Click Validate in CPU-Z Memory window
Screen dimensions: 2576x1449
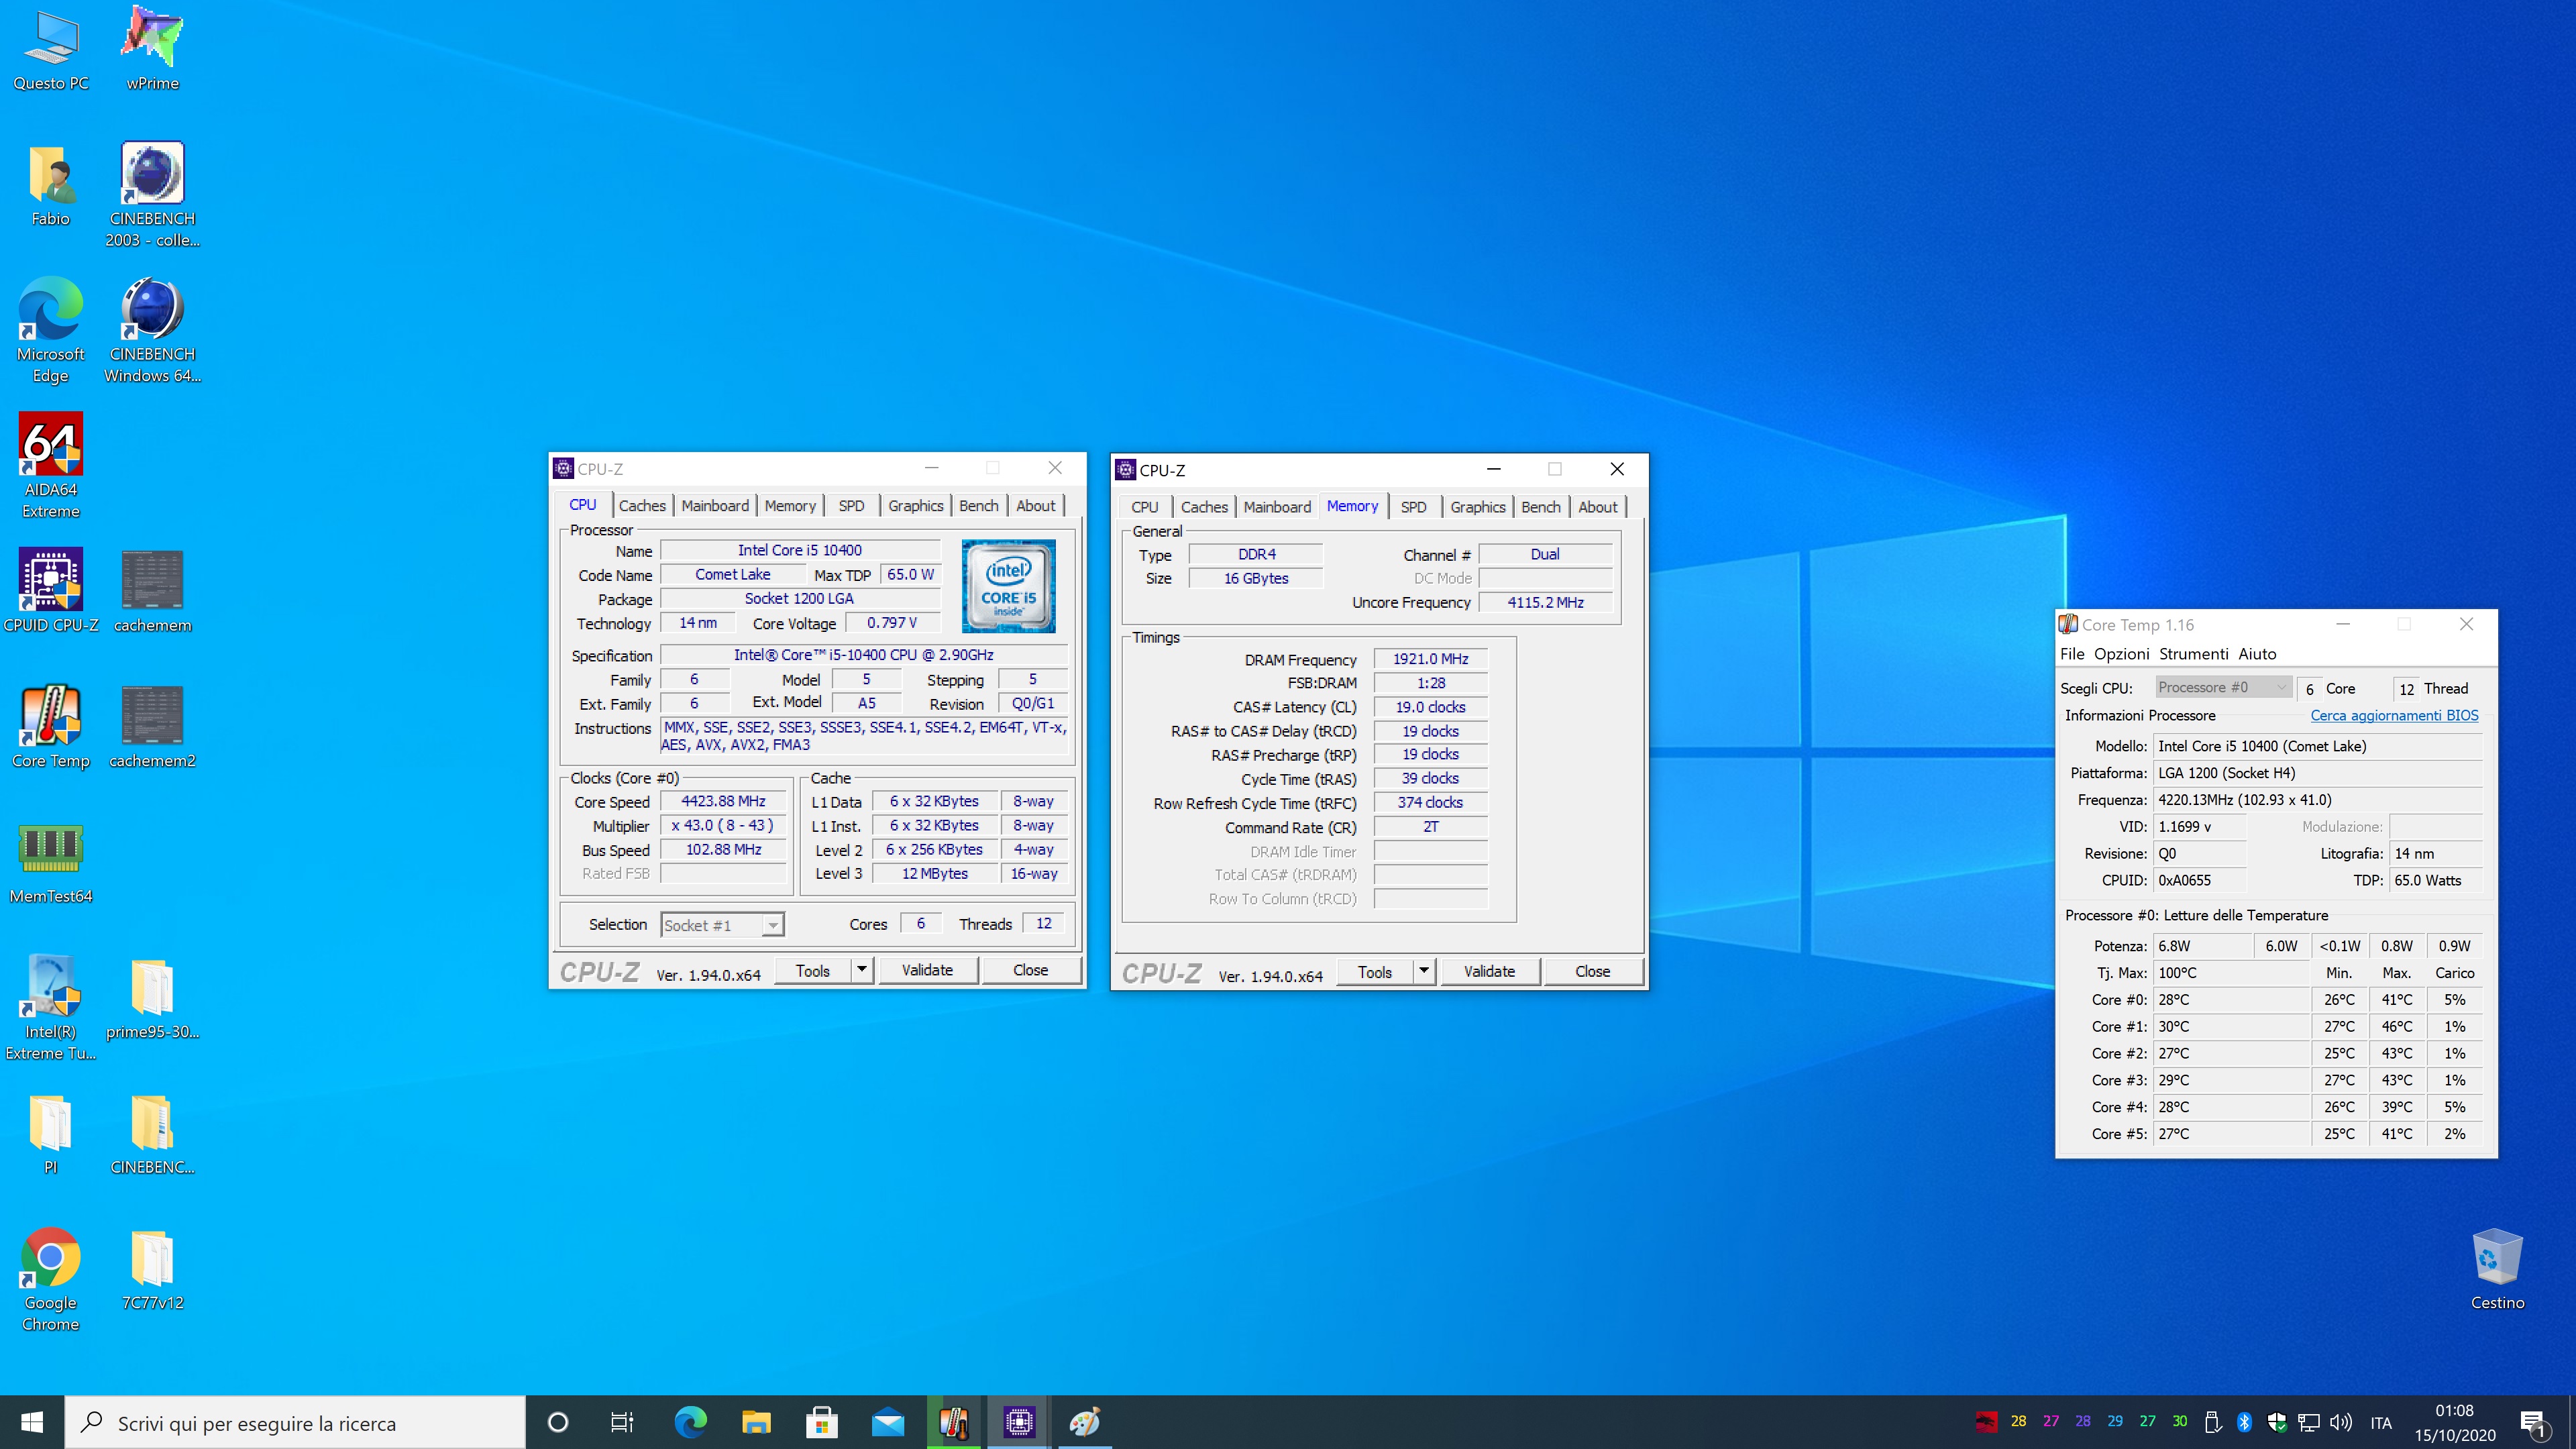[1489, 971]
